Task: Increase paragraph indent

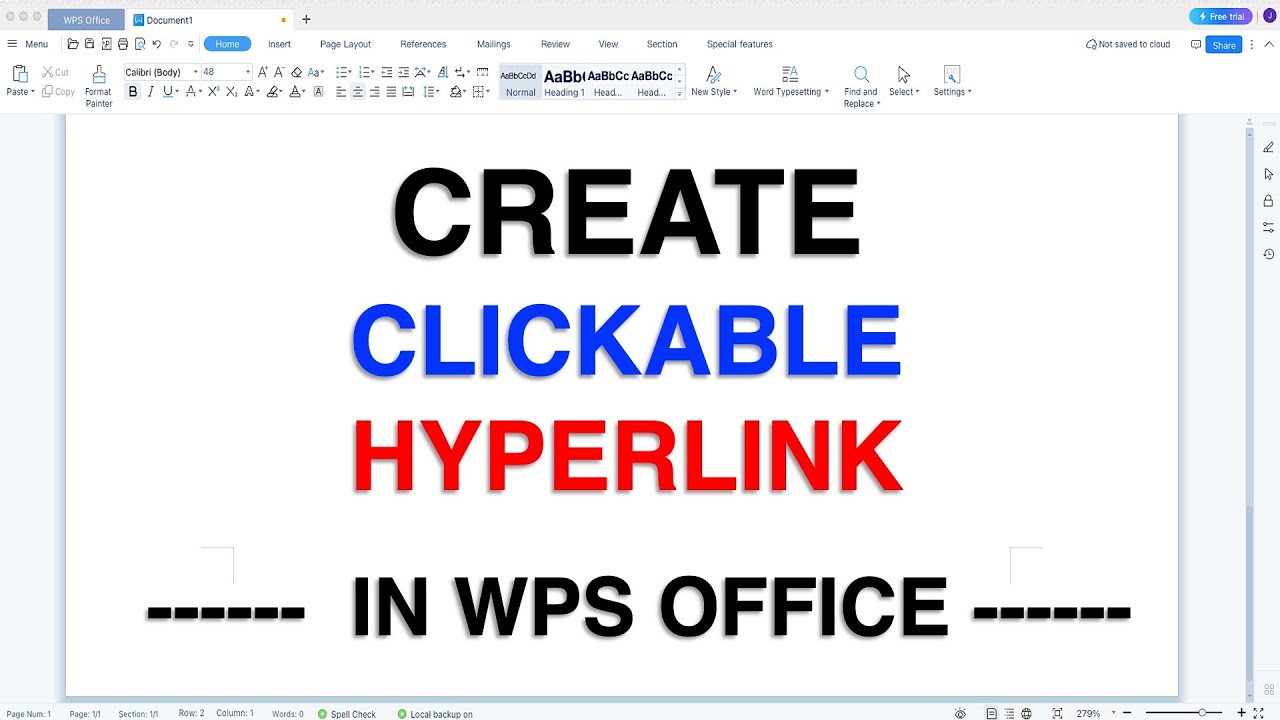Action: [x=403, y=72]
